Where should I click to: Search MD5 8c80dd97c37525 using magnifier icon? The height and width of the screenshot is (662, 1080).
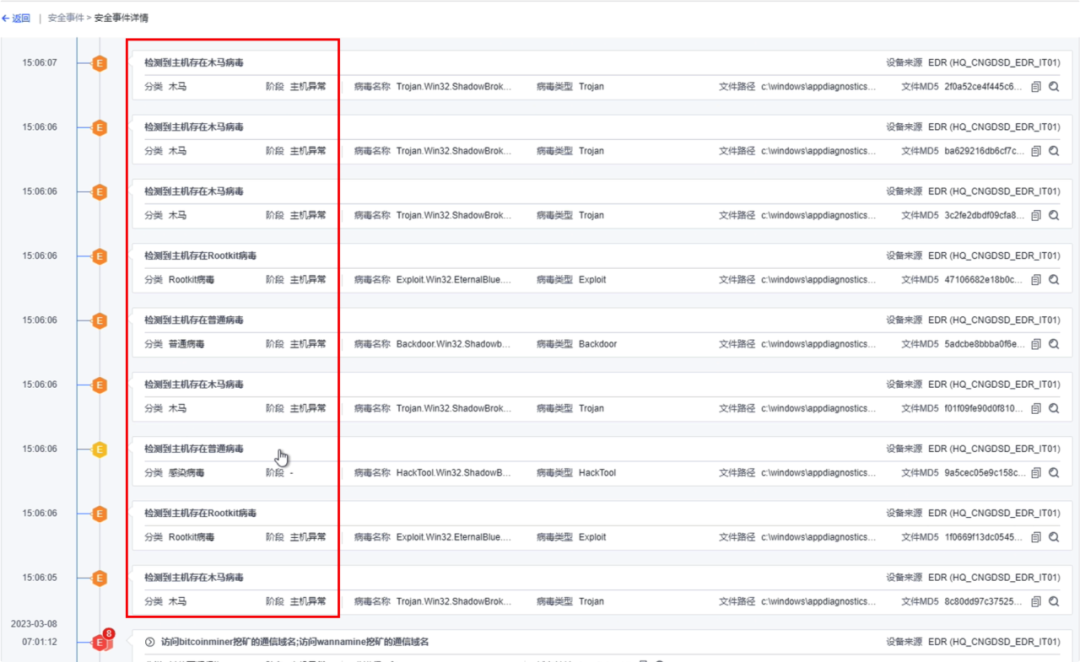pos(1053,602)
